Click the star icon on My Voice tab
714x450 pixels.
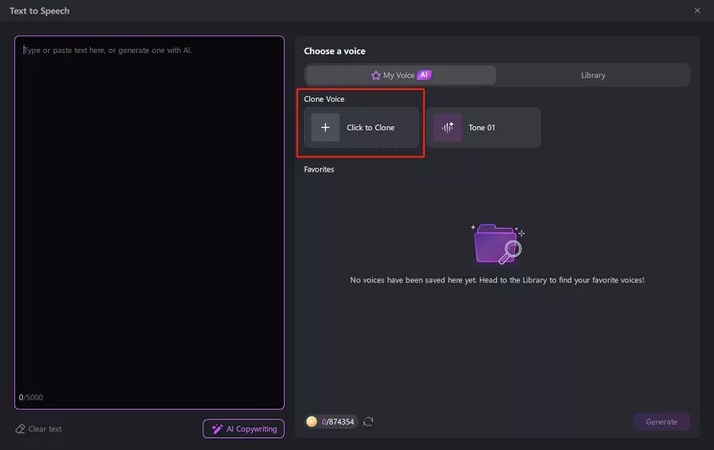click(x=376, y=76)
